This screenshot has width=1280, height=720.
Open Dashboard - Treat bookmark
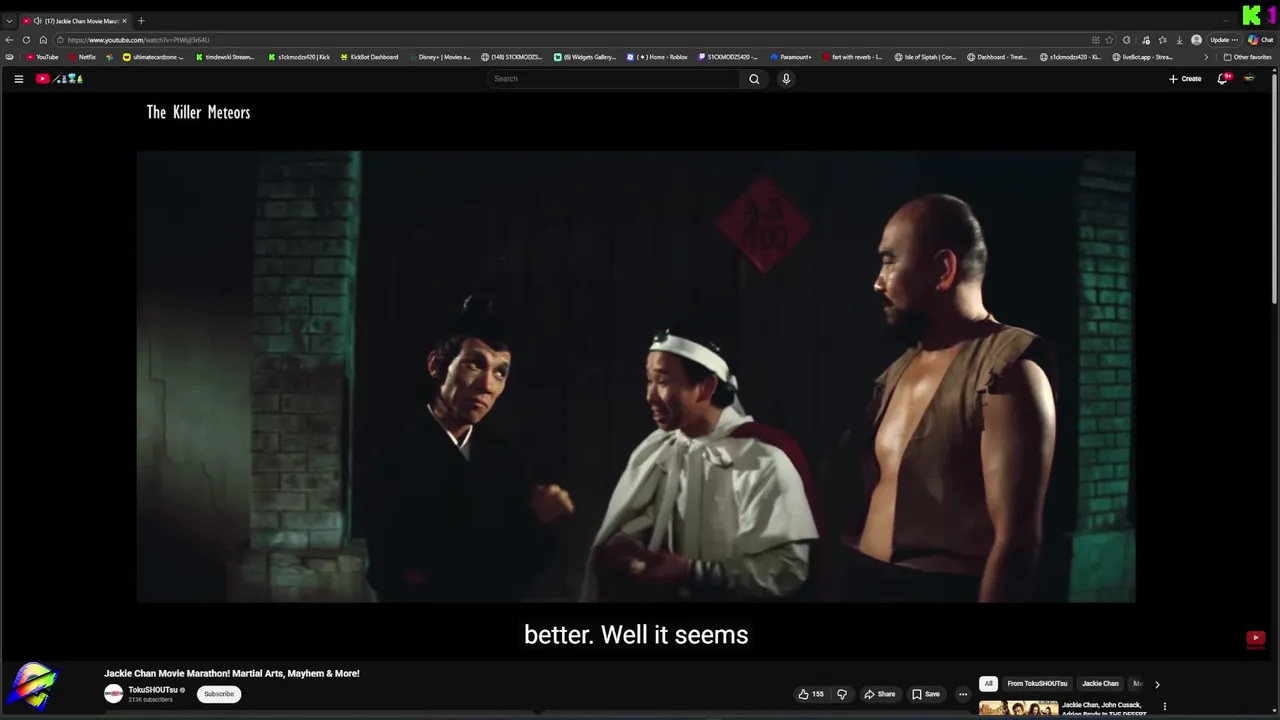[x=997, y=57]
